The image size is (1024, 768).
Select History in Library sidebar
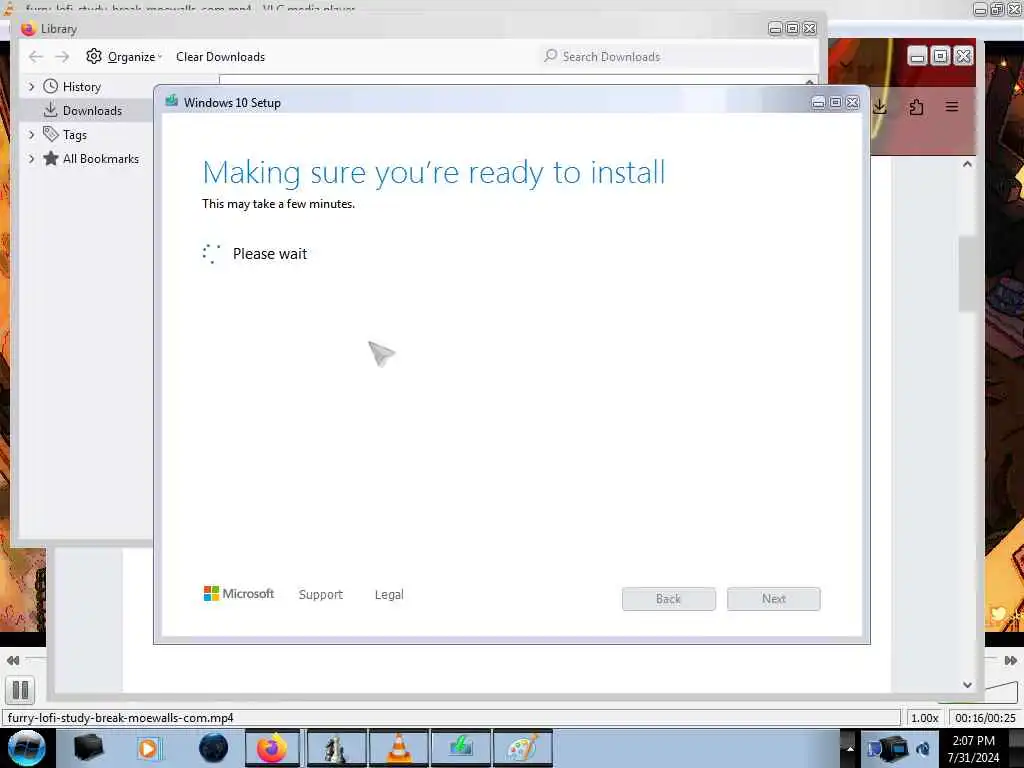click(82, 87)
